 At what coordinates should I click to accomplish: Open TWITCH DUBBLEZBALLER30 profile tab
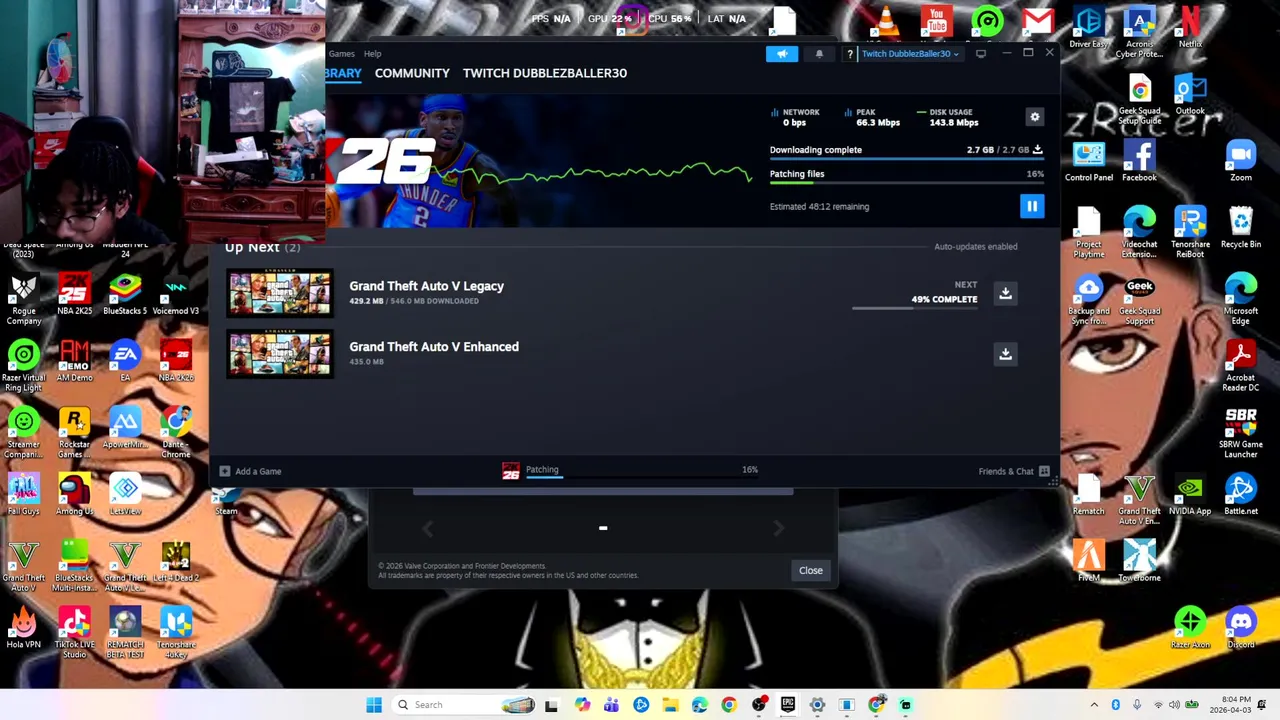point(545,73)
